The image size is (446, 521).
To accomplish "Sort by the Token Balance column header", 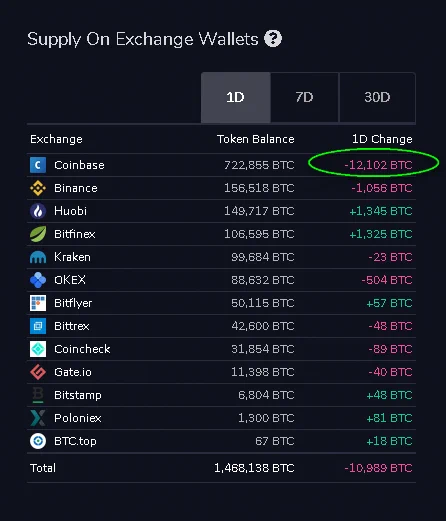I will click(x=256, y=139).
